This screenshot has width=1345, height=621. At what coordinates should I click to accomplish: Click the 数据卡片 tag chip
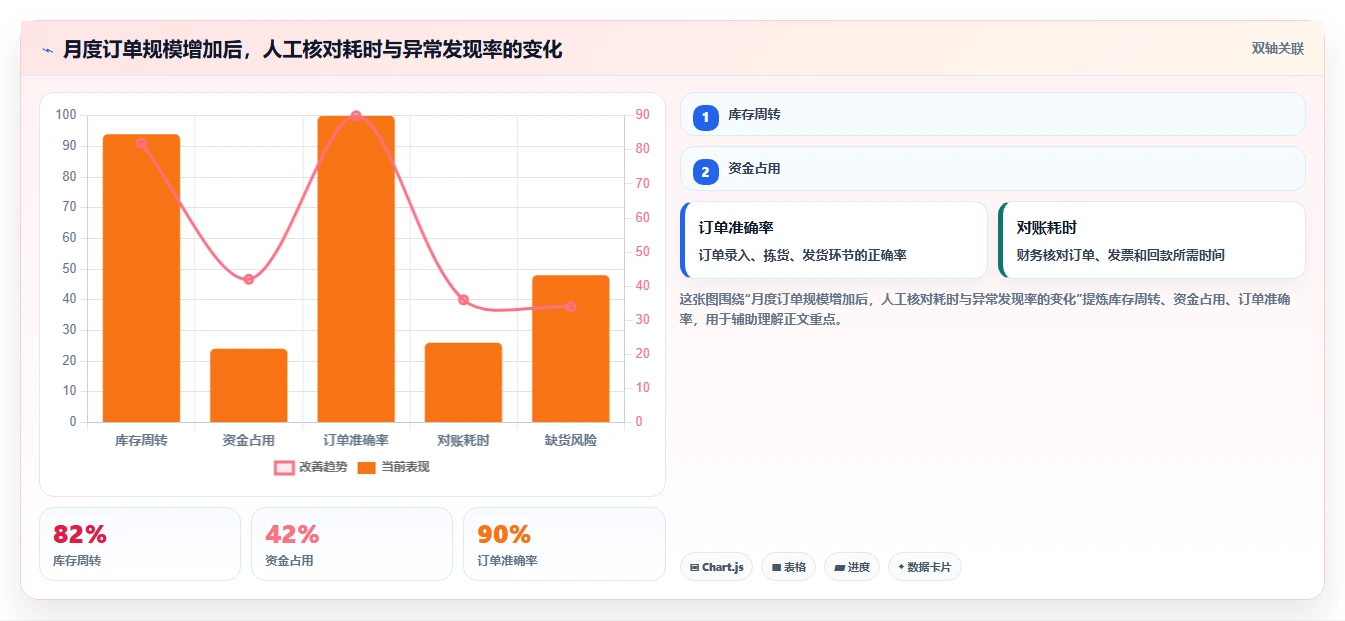[x=924, y=567]
